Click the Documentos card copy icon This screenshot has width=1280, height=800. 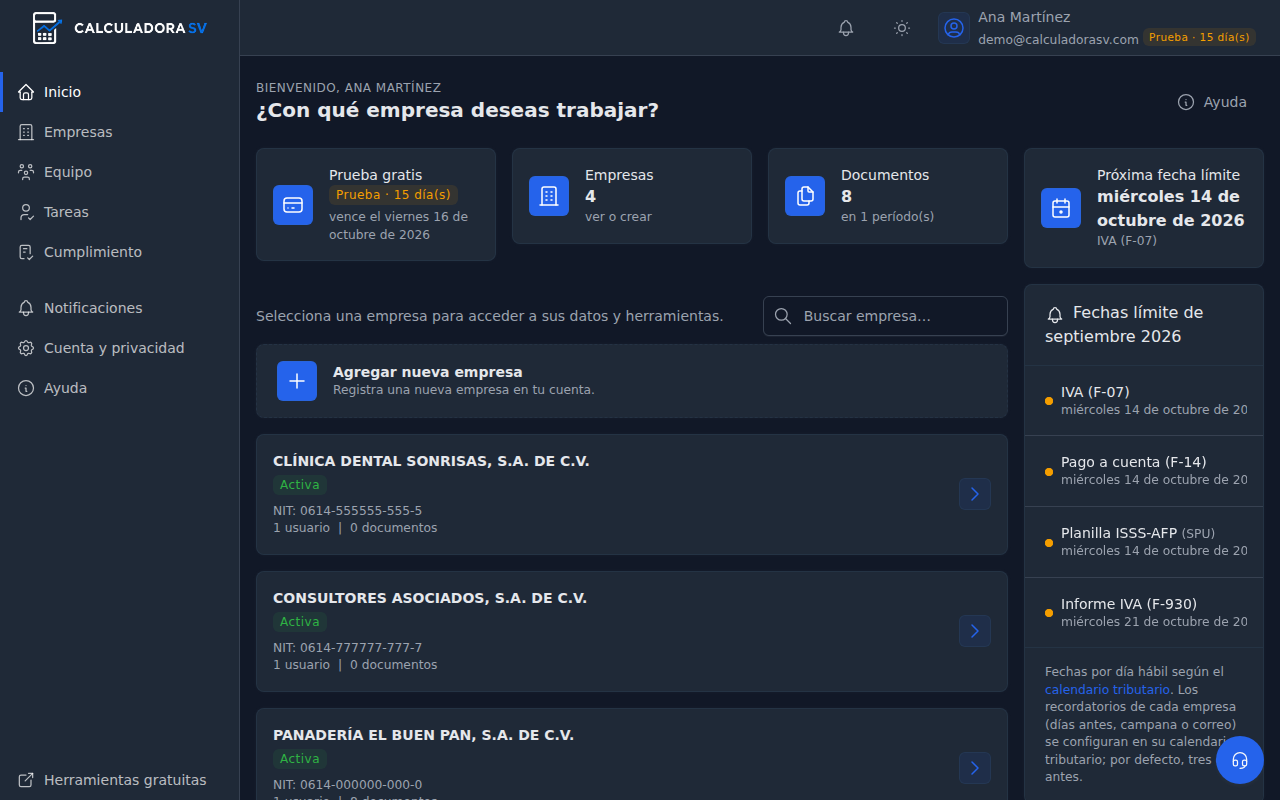coord(805,196)
